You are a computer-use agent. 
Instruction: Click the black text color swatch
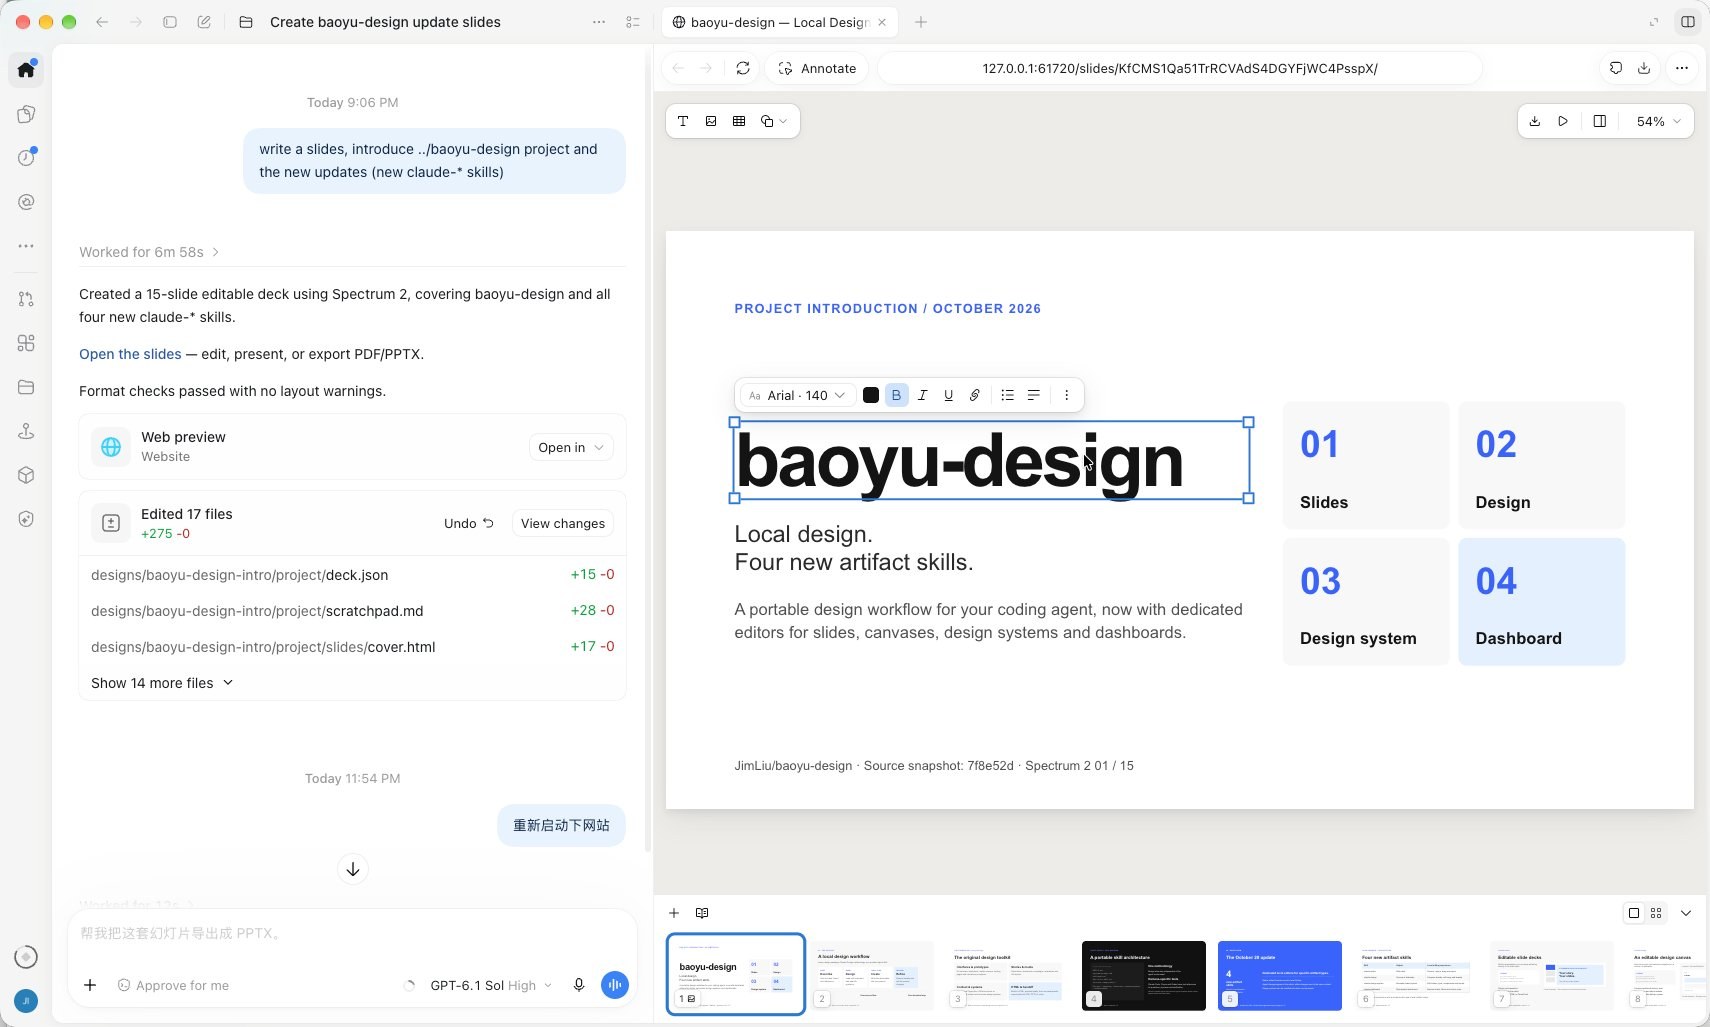pyautogui.click(x=871, y=395)
